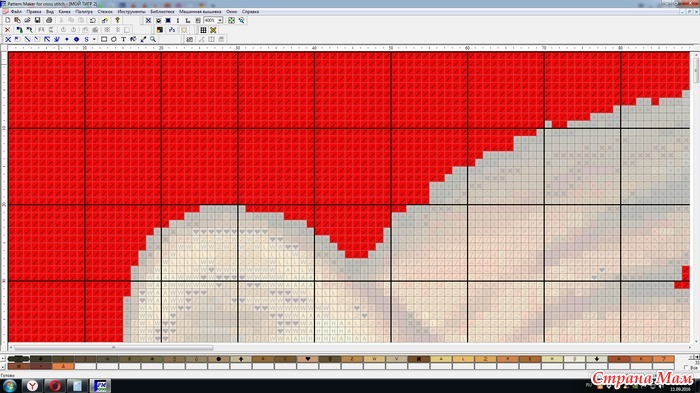
Task: Click the Undo arrow icon
Action: [92, 20]
